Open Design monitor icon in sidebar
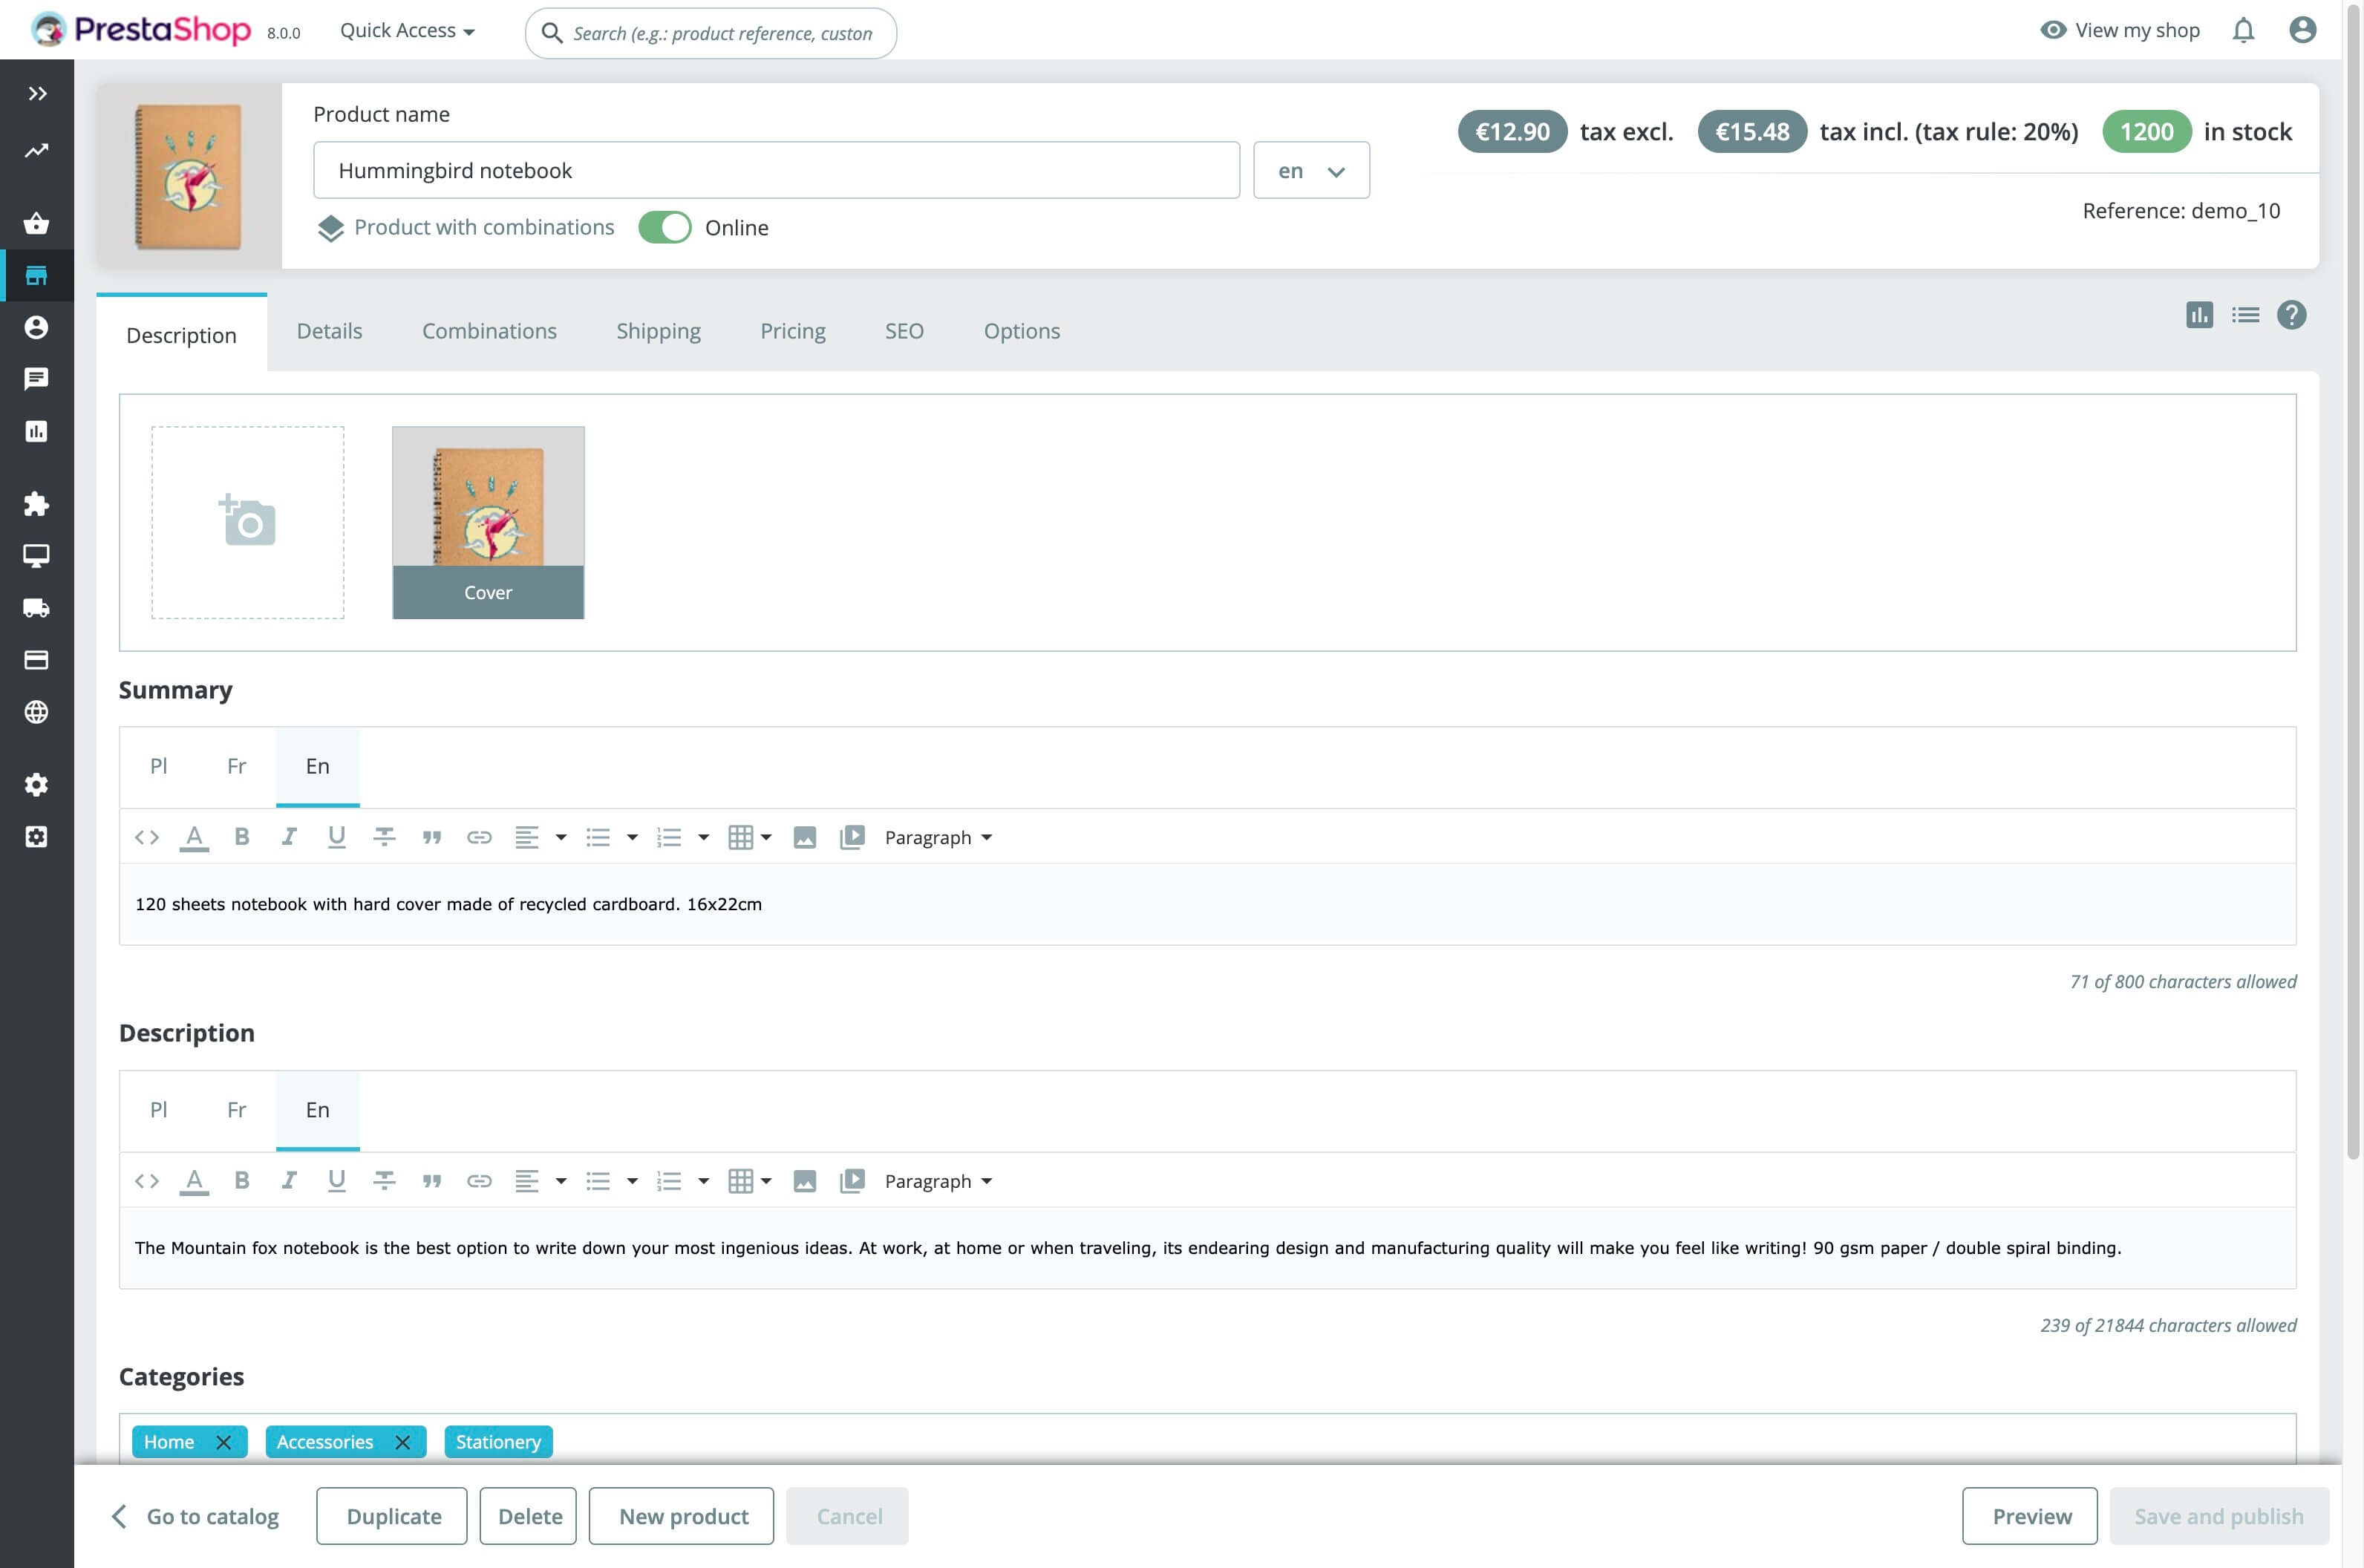The width and height of the screenshot is (2364, 1568). pos(37,555)
